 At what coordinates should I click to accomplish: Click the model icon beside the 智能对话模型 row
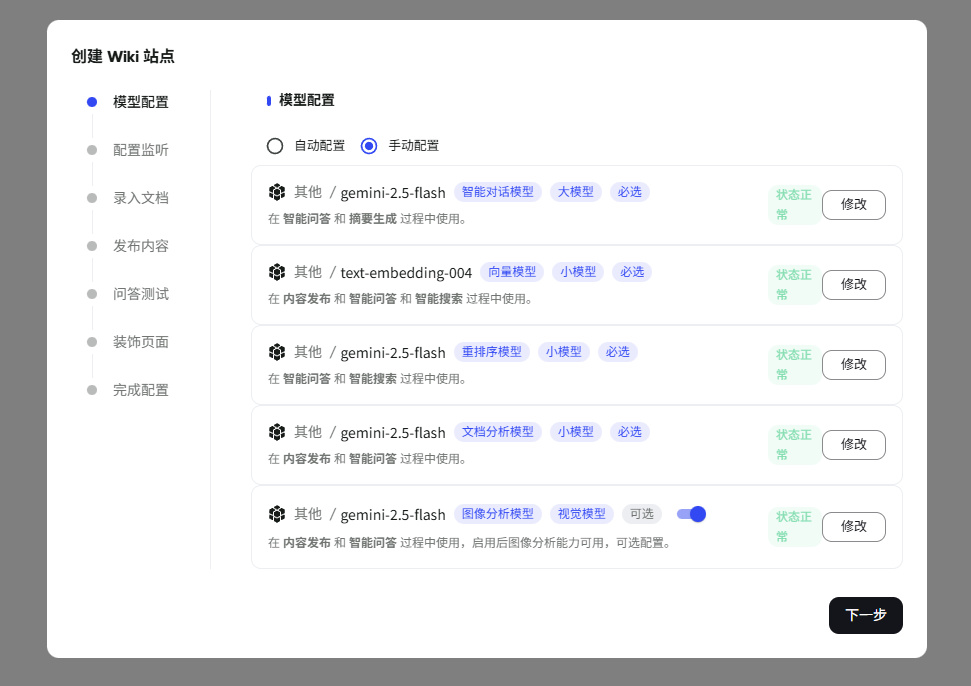[277, 192]
